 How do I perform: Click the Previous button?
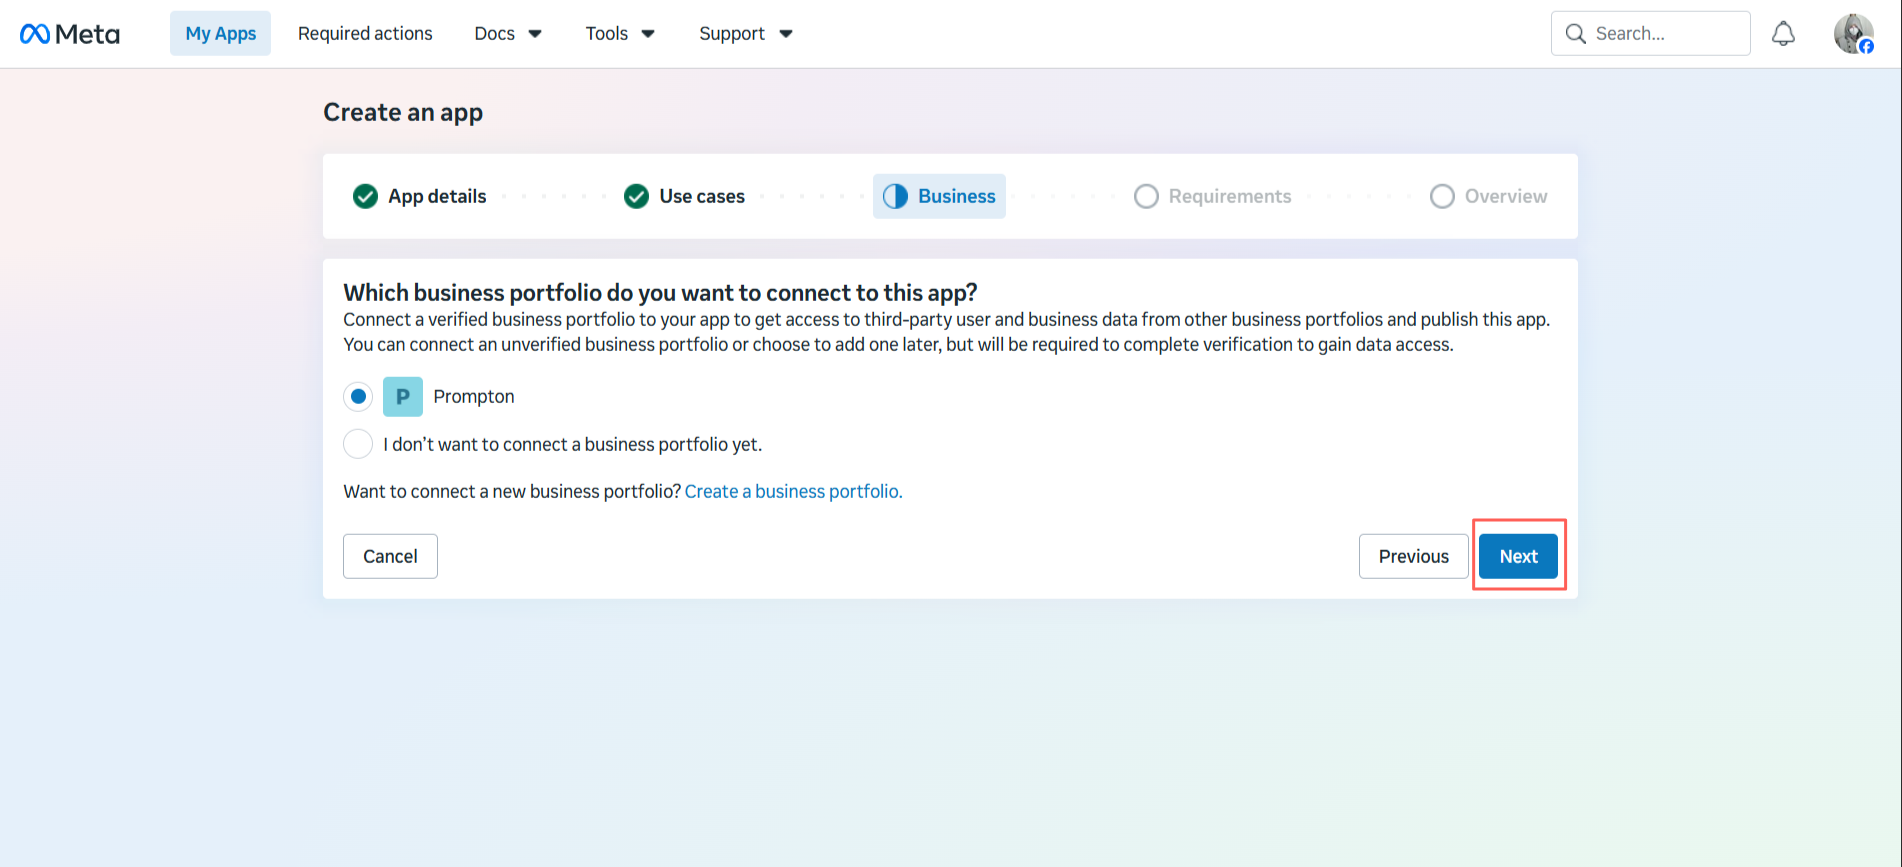(1413, 556)
